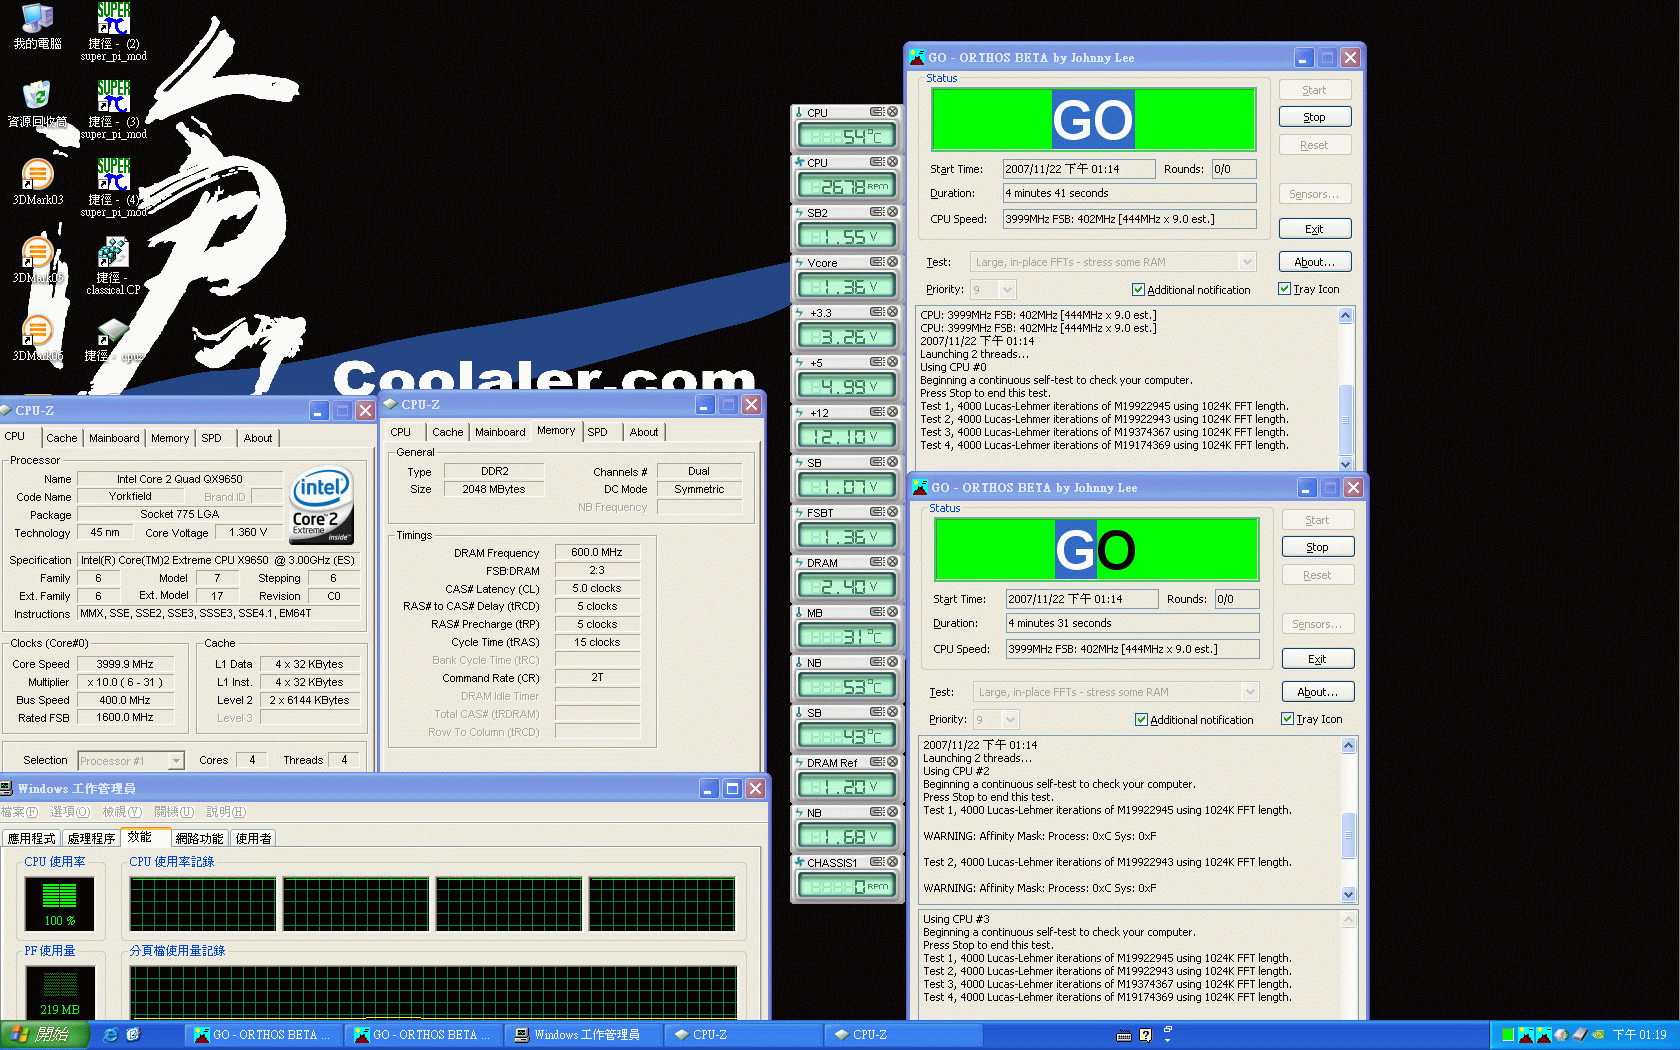Click About... in upper ORTHOS window
The height and width of the screenshot is (1050, 1680).
pyautogui.click(x=1315, y=262)
